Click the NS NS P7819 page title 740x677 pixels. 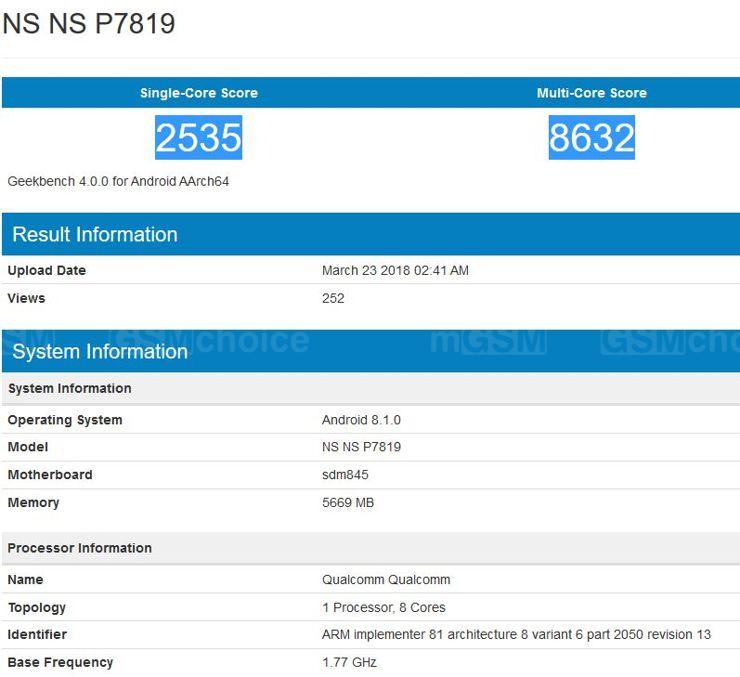[x=89, y=24]
